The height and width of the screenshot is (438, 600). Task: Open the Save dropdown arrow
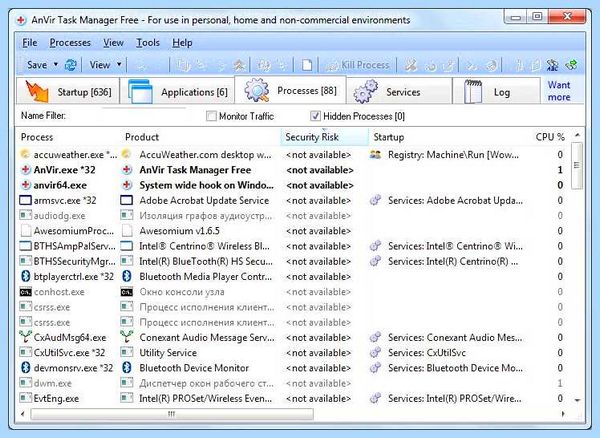tap(56, 65)
